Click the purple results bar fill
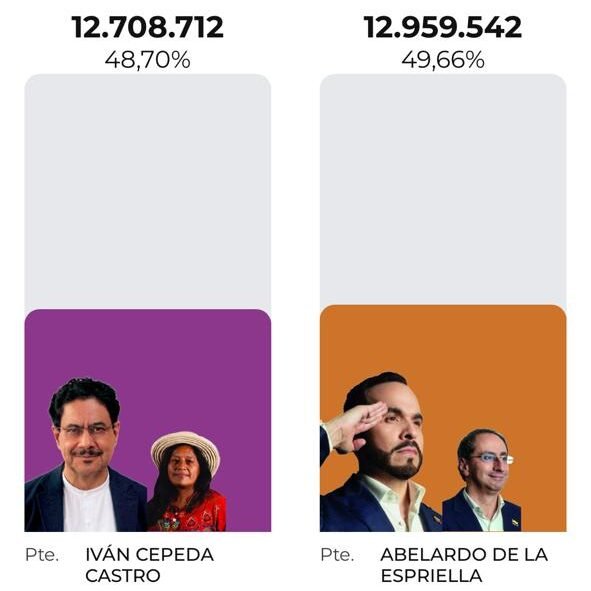Screen dimensions: 591x591 click(147, 420)
